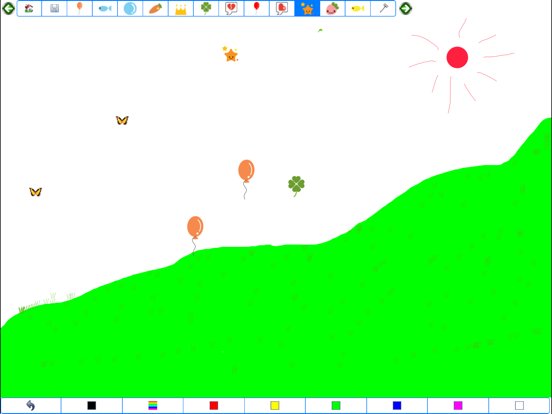Pick the rainbow multicolor swatch
Screen dimensions: 552x414
point(153,406)
